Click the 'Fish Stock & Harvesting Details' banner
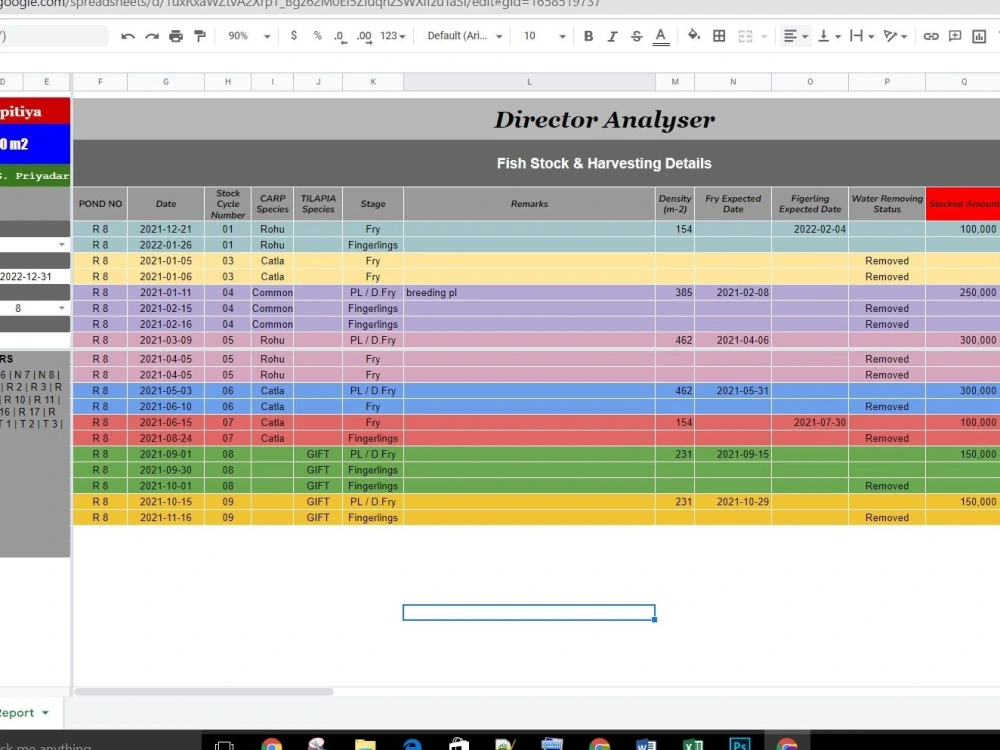The width and height of the screenshot is (1000, 750). [604, 163]
